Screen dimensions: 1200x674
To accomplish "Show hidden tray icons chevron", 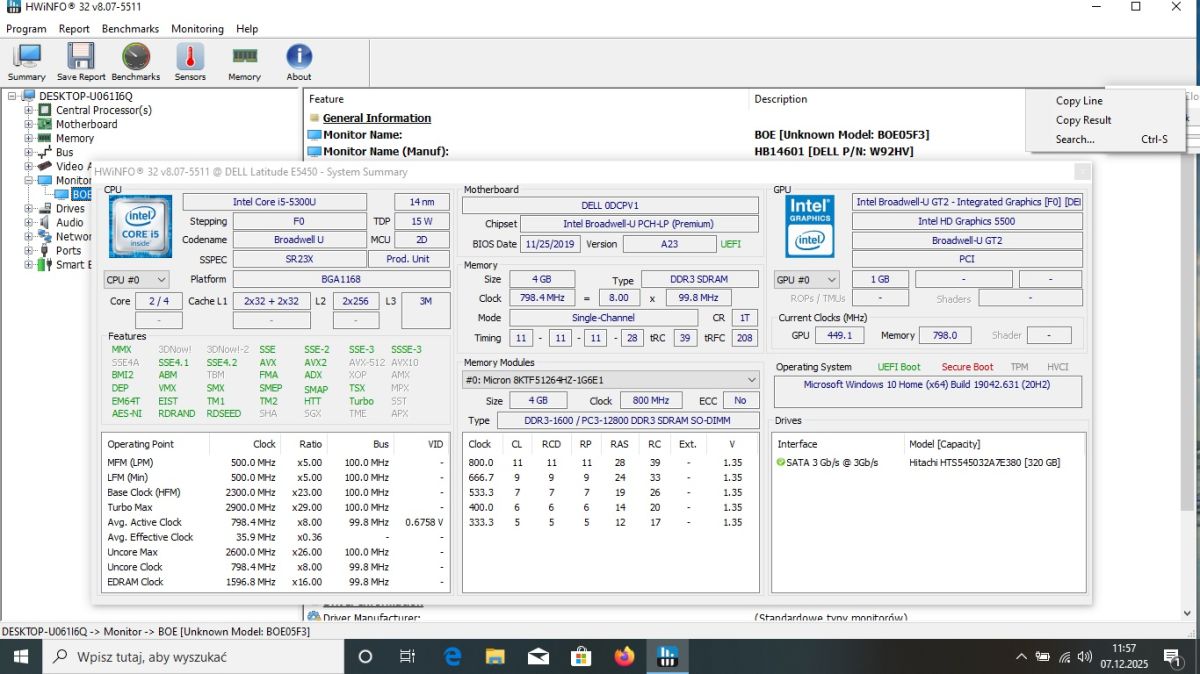I will point(1021,657).
